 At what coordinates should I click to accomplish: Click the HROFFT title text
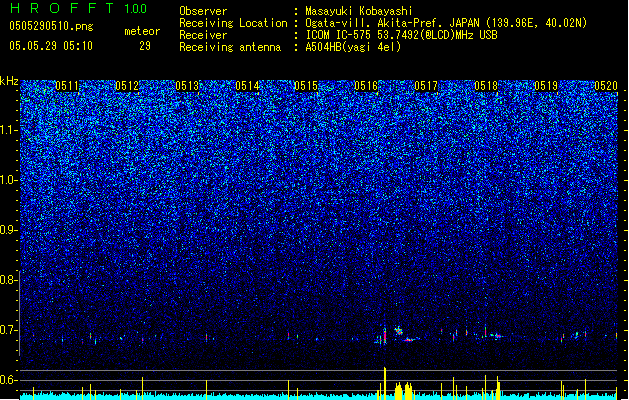pos(62,8)
